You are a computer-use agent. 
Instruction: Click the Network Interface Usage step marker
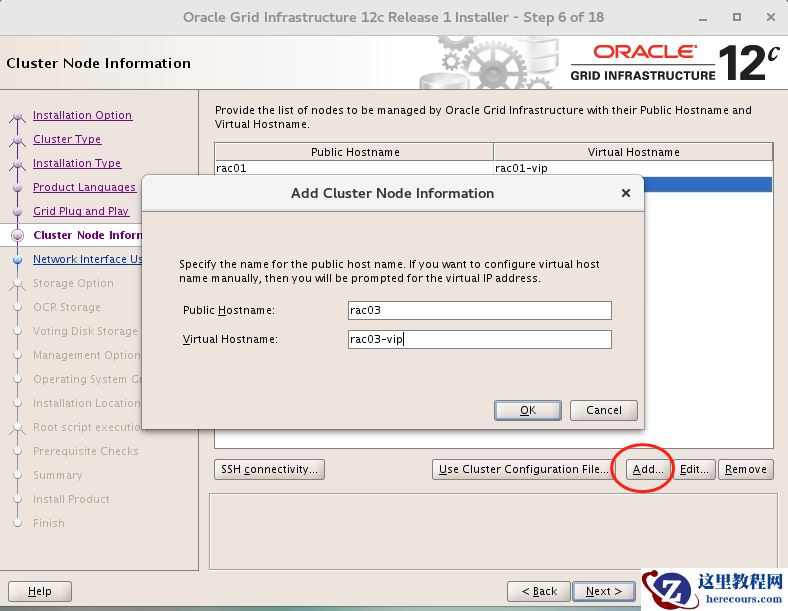point(18,260)
